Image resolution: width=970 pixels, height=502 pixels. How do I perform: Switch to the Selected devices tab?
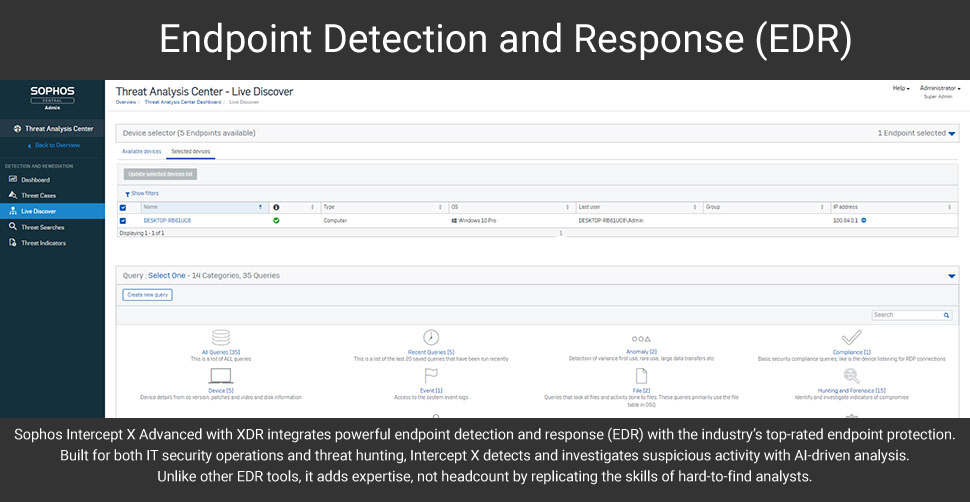point(191,152)
